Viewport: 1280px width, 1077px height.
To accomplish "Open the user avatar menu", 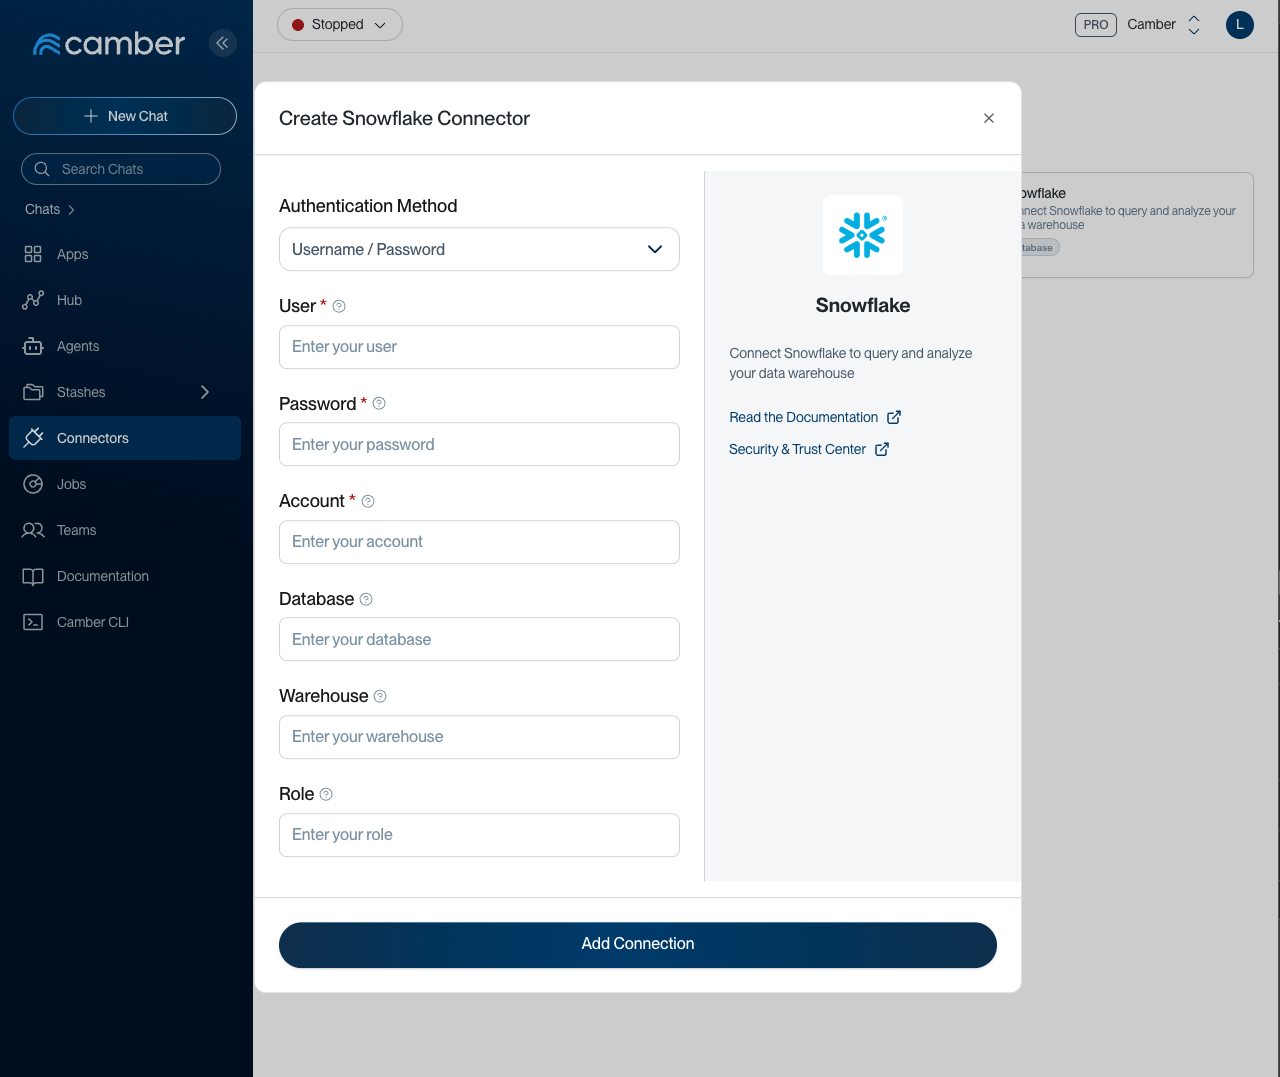I will 1239,24.
